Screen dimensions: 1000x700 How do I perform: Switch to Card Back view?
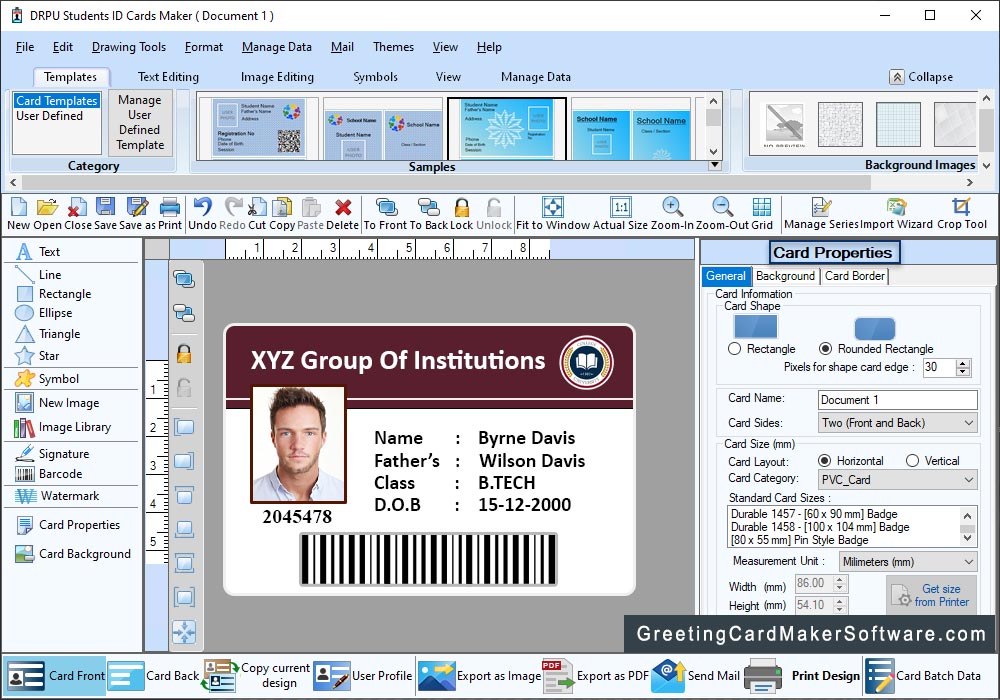[x=154, y=676]
